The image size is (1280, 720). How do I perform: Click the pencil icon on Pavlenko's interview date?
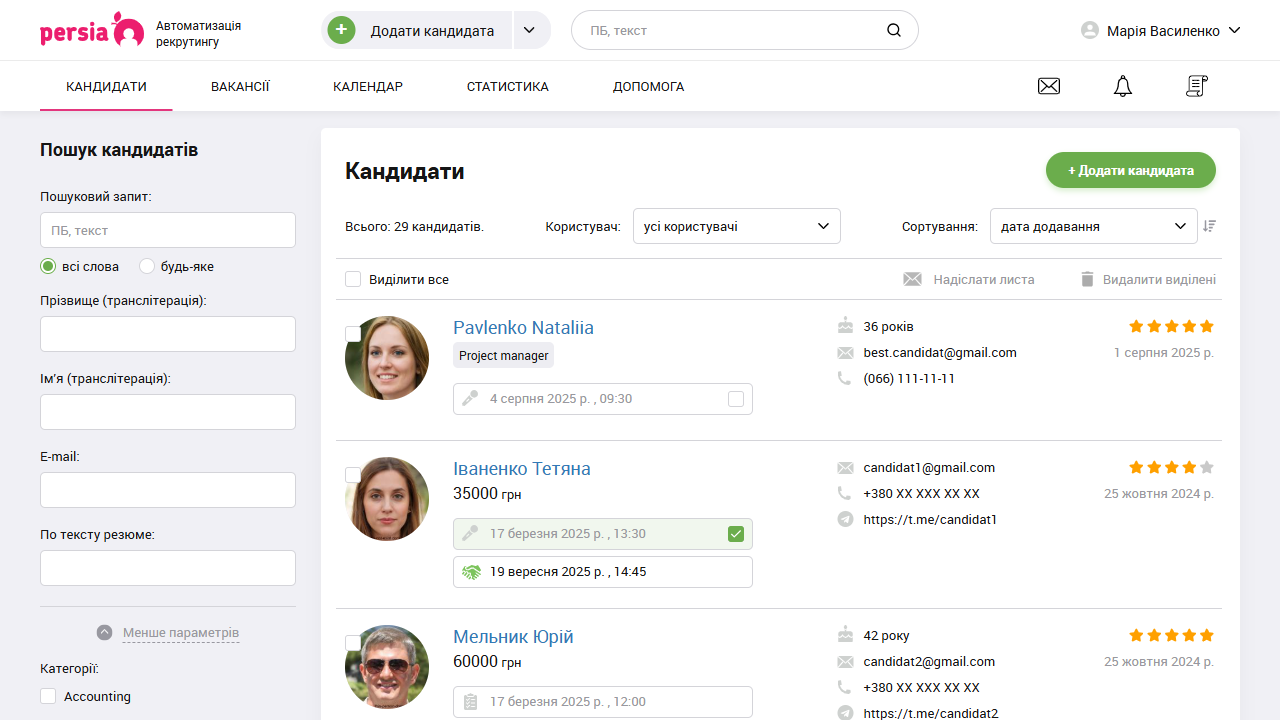click(469, 398)
